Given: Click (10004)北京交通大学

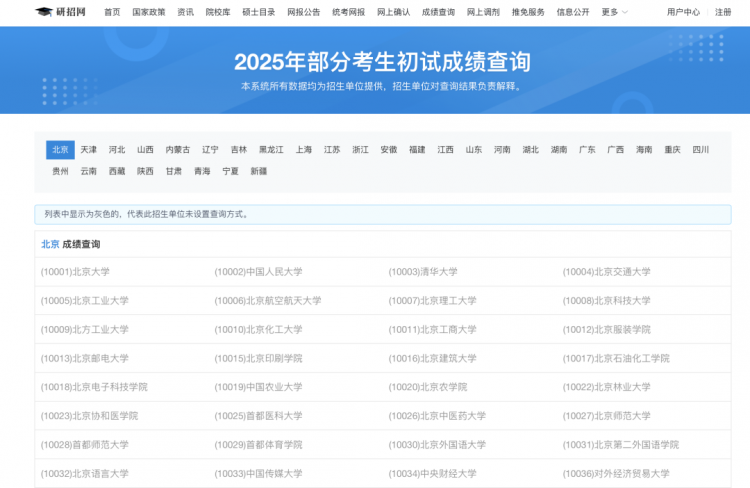Looking at the screenshot, I should pos(607,272).
